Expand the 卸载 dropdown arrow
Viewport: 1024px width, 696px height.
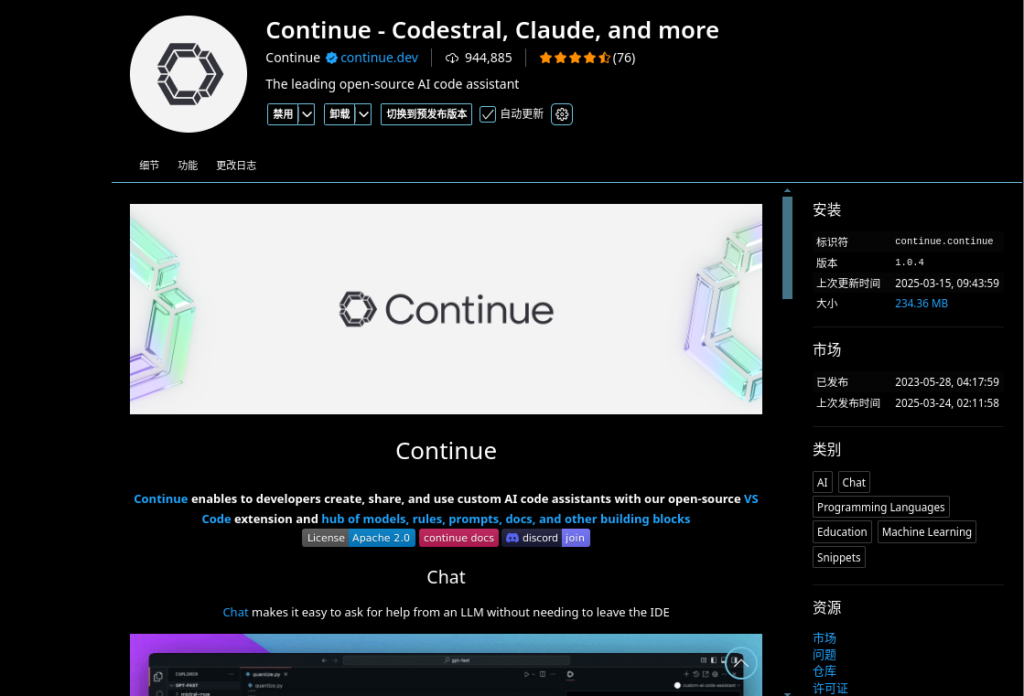363,114
